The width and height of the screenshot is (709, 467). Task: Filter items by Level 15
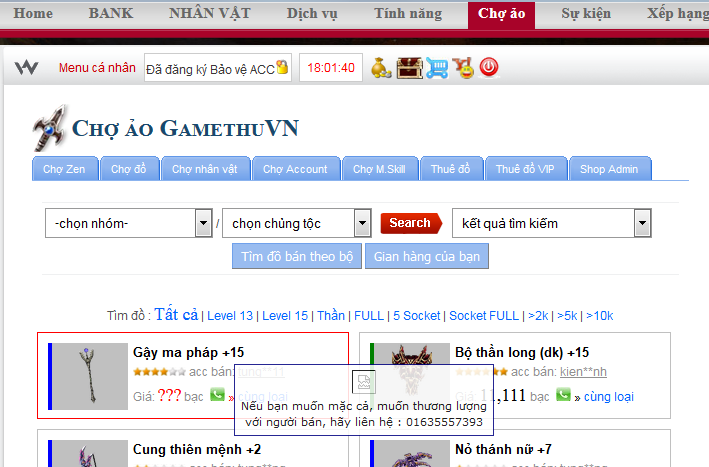click(x=285, y=316)
